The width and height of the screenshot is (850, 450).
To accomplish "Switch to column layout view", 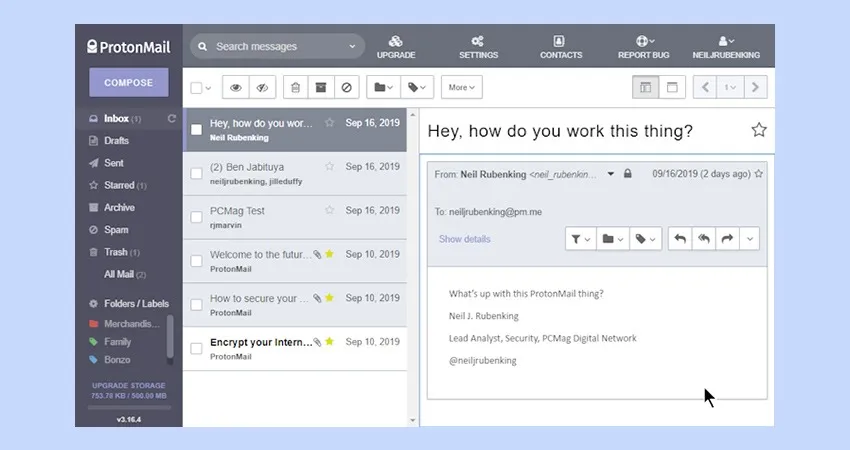I will point(646,87).
